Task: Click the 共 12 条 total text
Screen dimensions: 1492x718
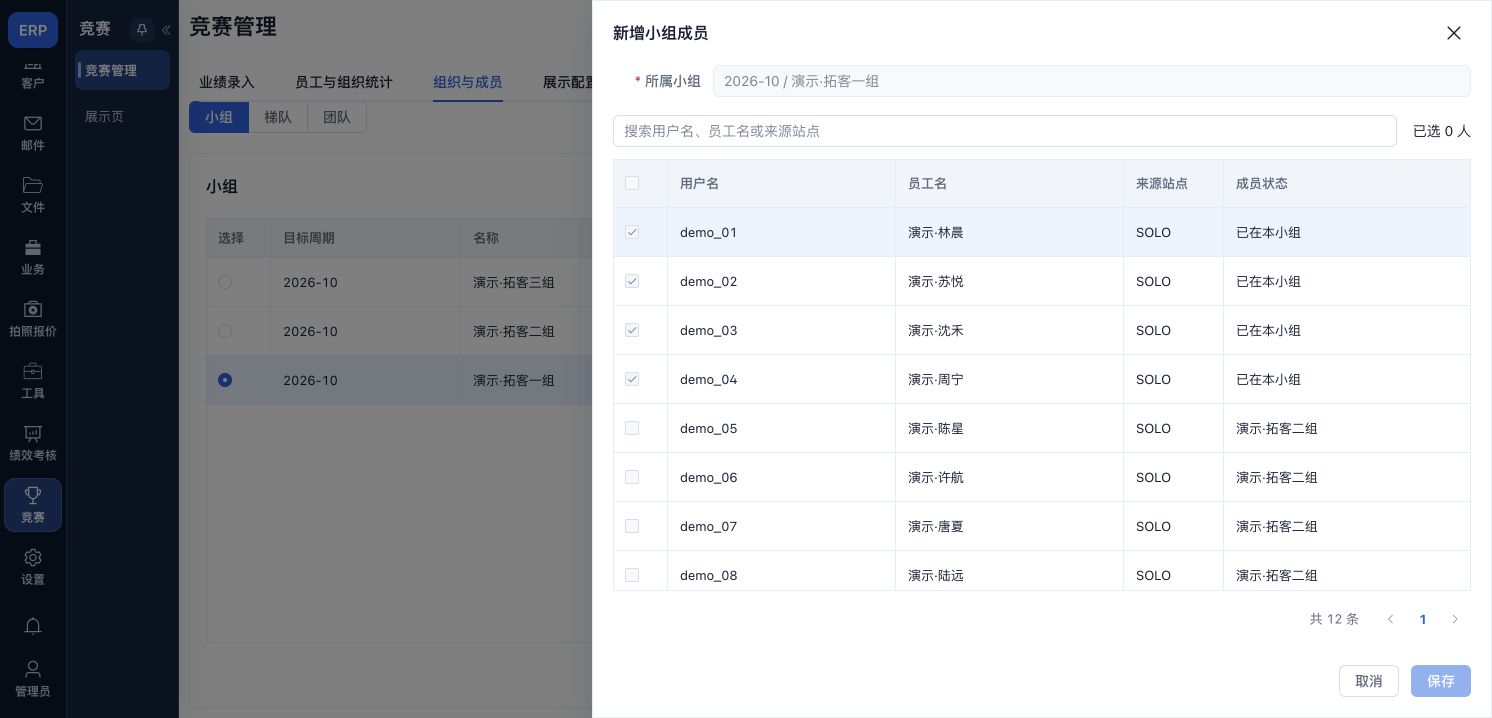Action: 1334,619
